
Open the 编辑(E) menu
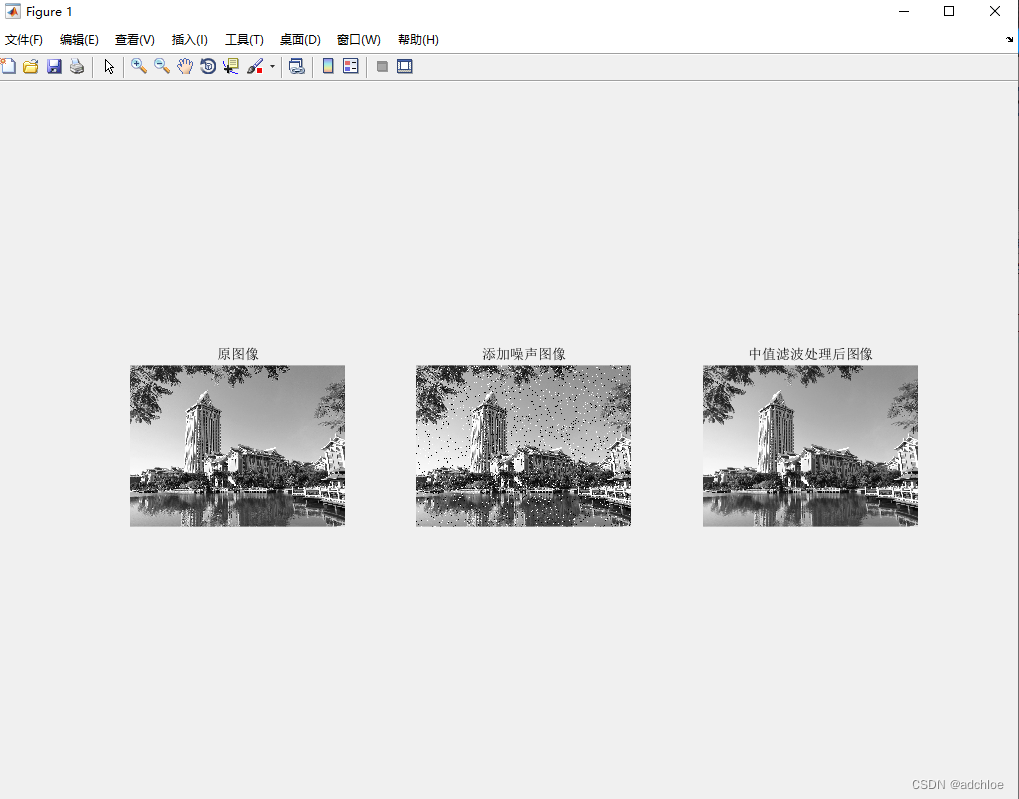coord(79,40)
